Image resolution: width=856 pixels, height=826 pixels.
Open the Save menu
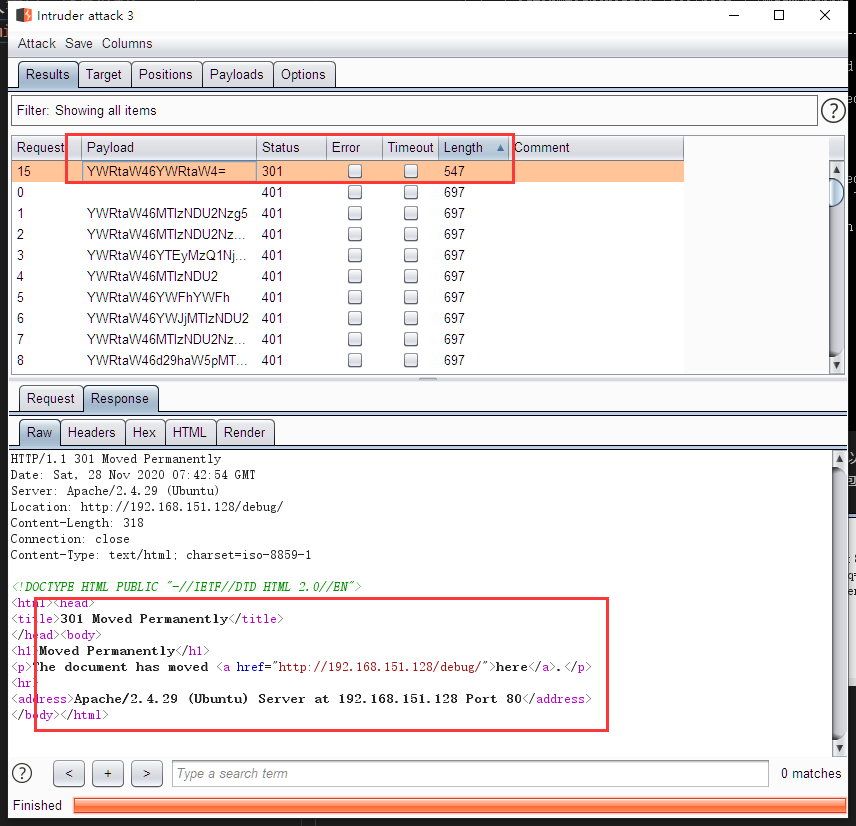[x=78, y=44]
